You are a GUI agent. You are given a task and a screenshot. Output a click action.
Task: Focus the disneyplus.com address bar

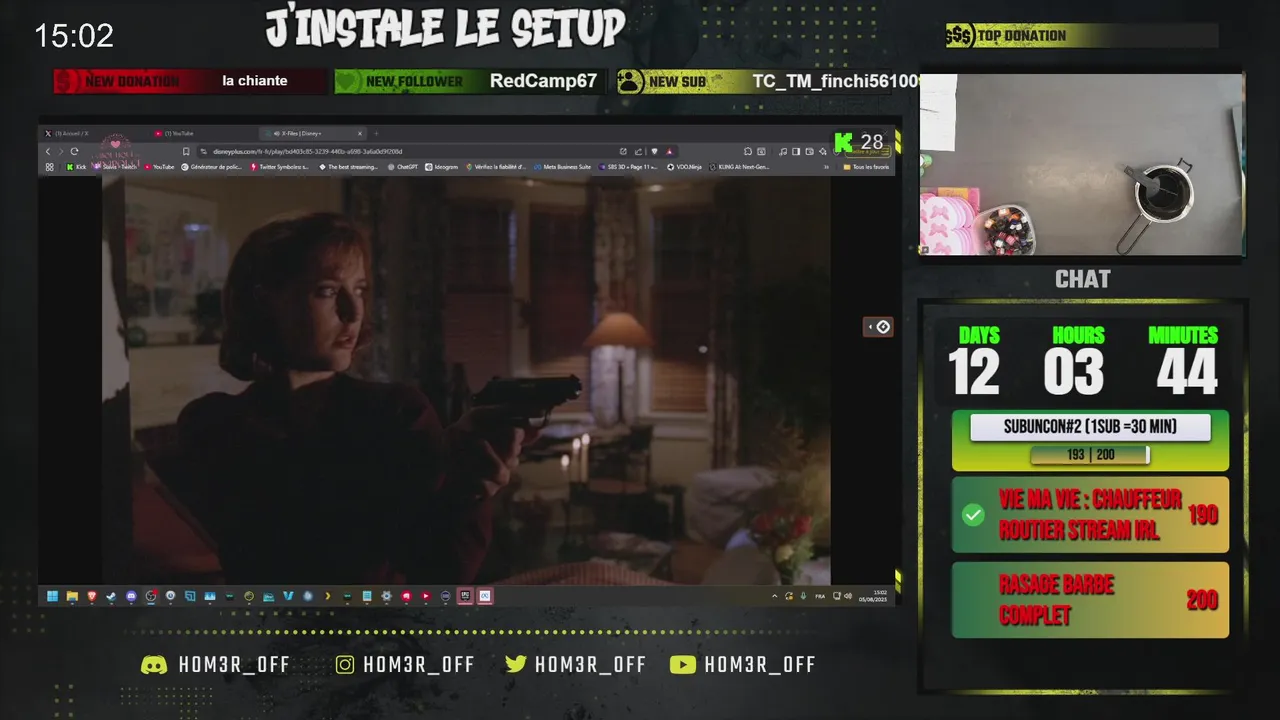pyautogui.click(x=400, y=152)
